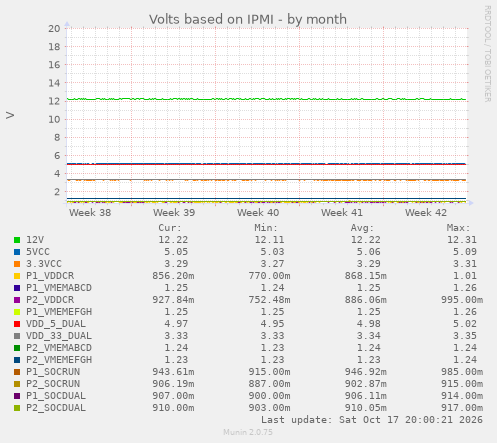Click the Max: column header

(x=458, y=228)
